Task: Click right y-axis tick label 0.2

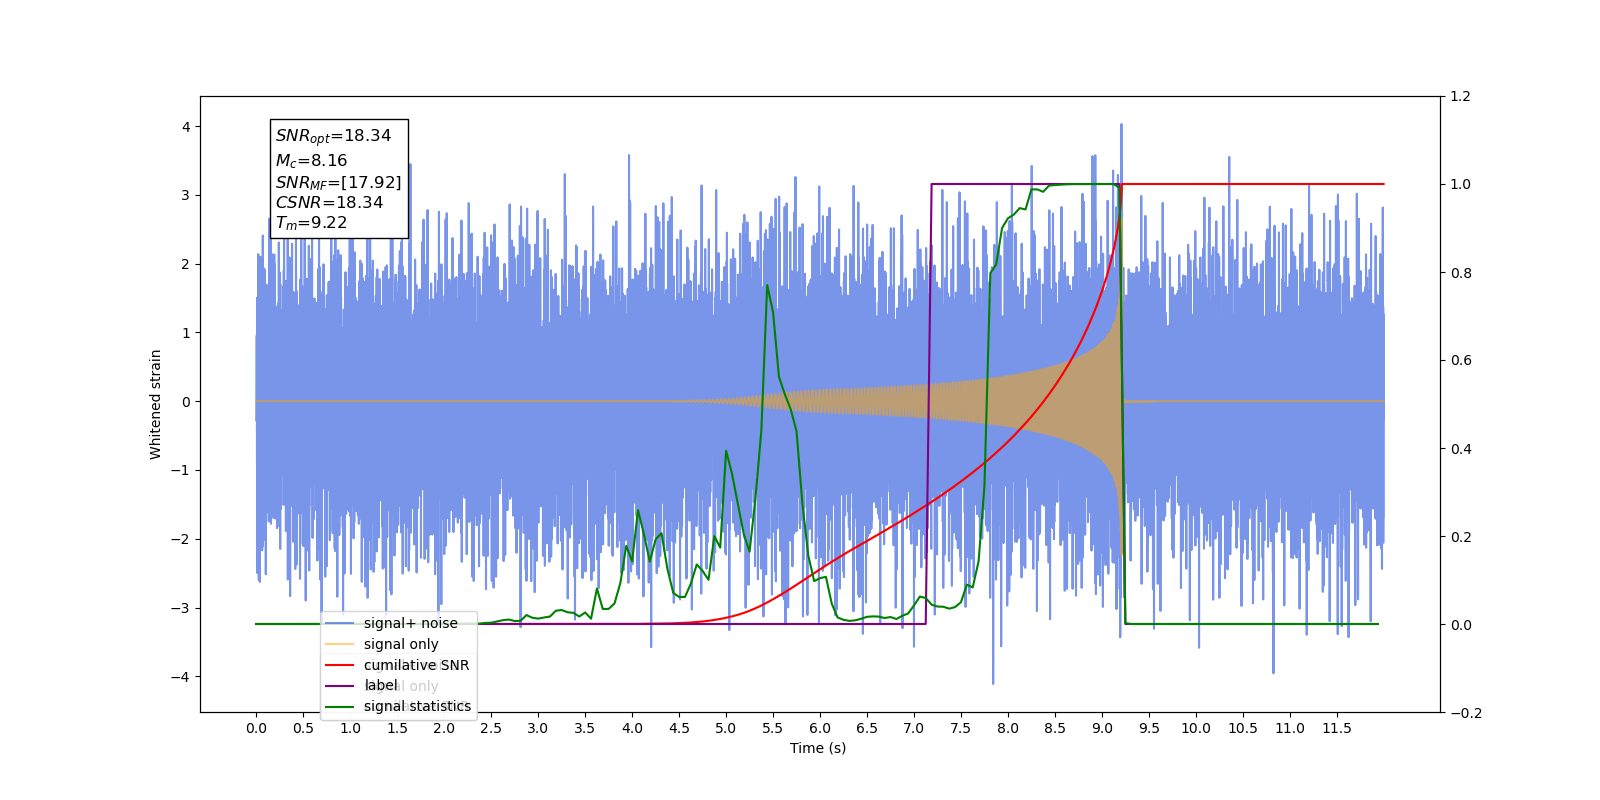Action: (x=1460, y=537)
